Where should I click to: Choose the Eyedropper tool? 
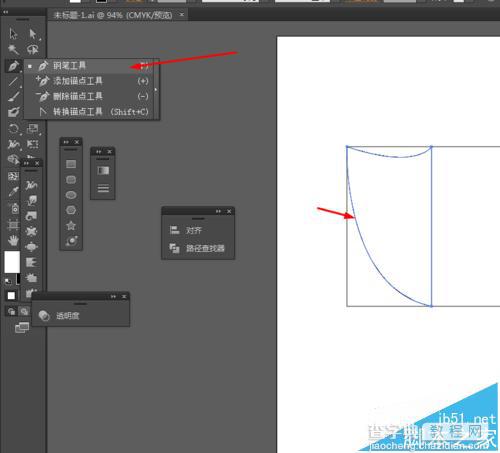click(x=13, y=192)
